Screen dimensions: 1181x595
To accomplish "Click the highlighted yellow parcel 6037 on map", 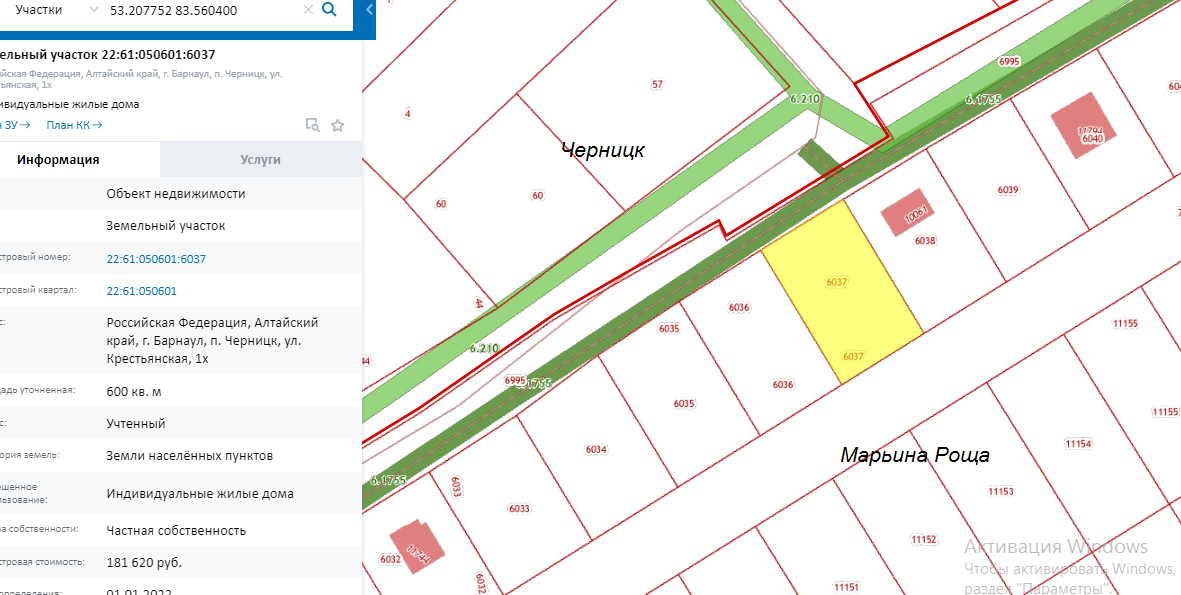I will [x=842, y=294].
